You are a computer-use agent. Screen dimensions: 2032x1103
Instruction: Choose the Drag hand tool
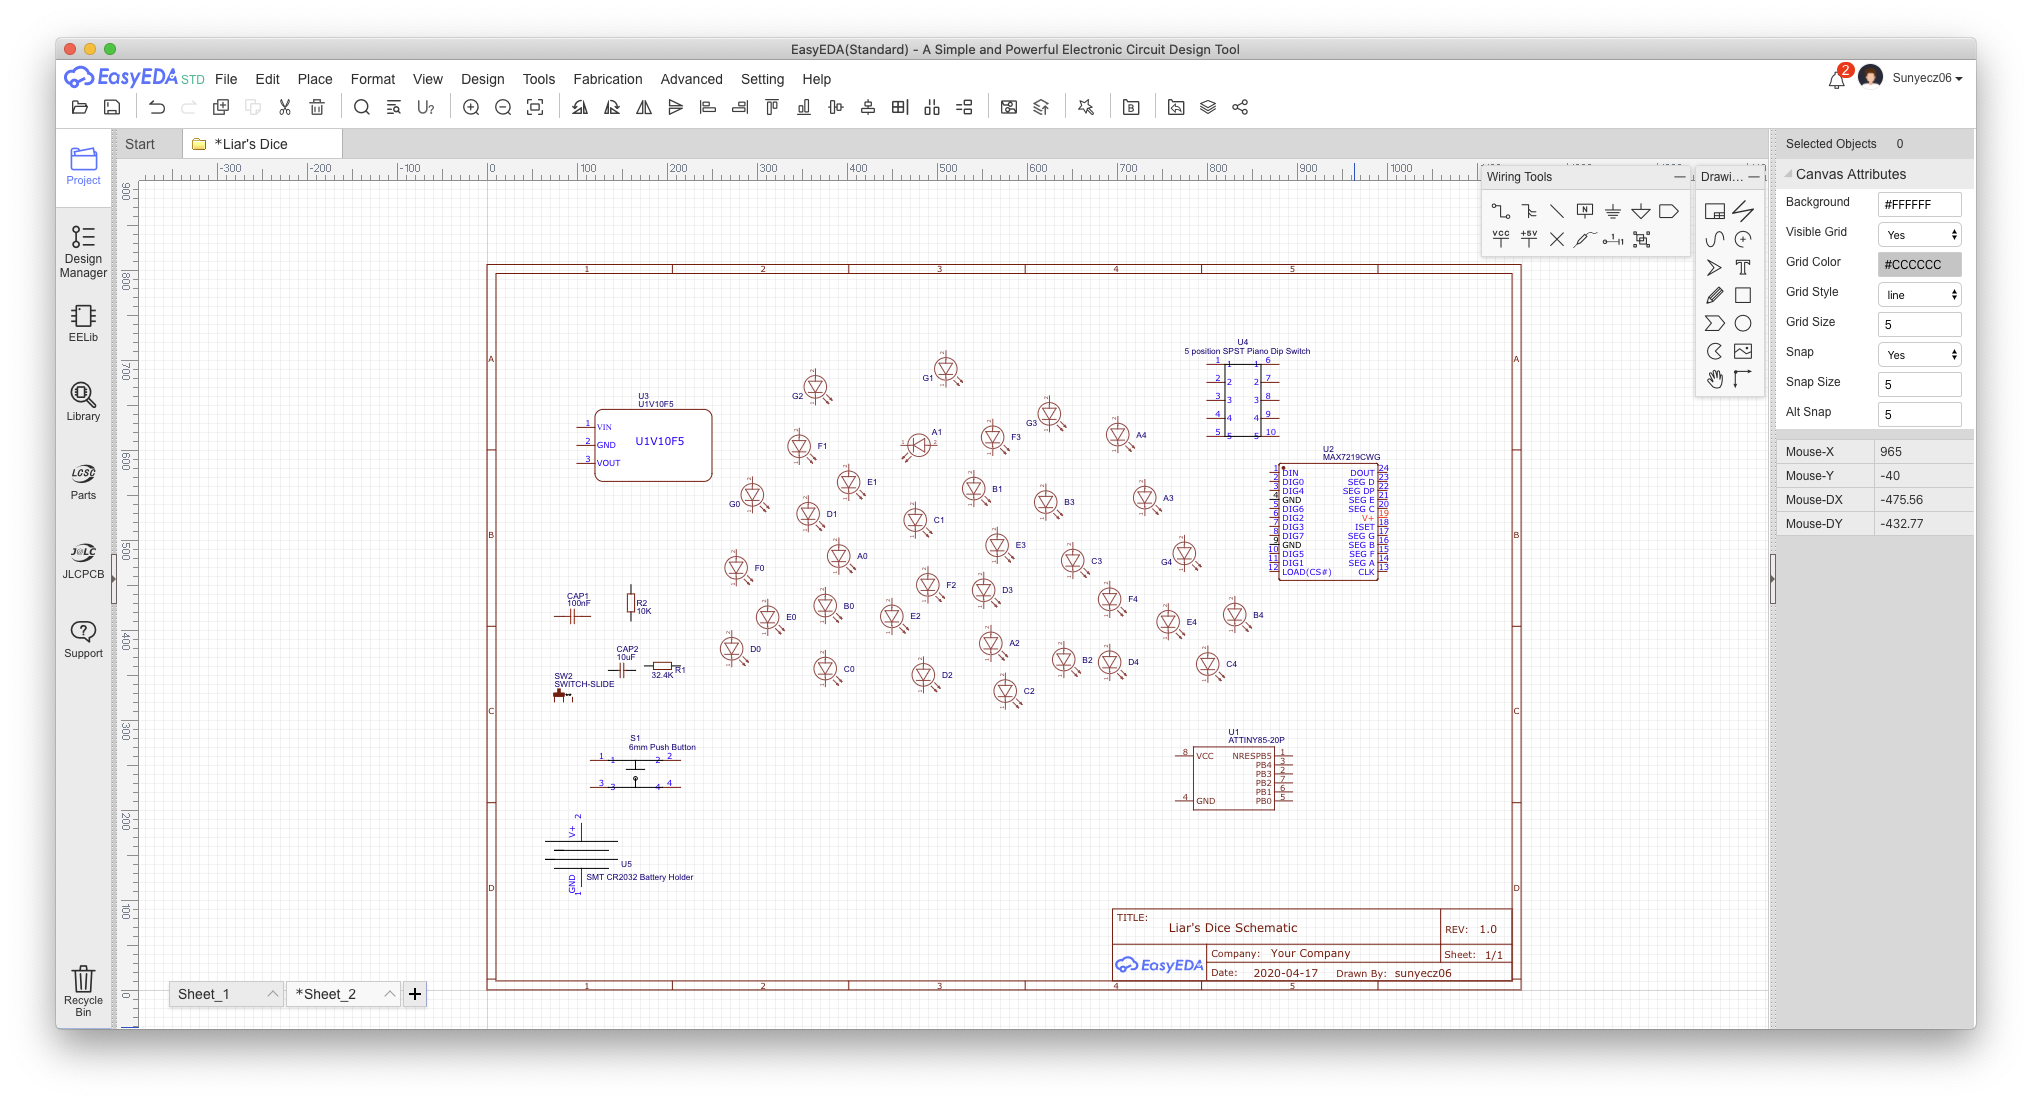click(1715, 379)
